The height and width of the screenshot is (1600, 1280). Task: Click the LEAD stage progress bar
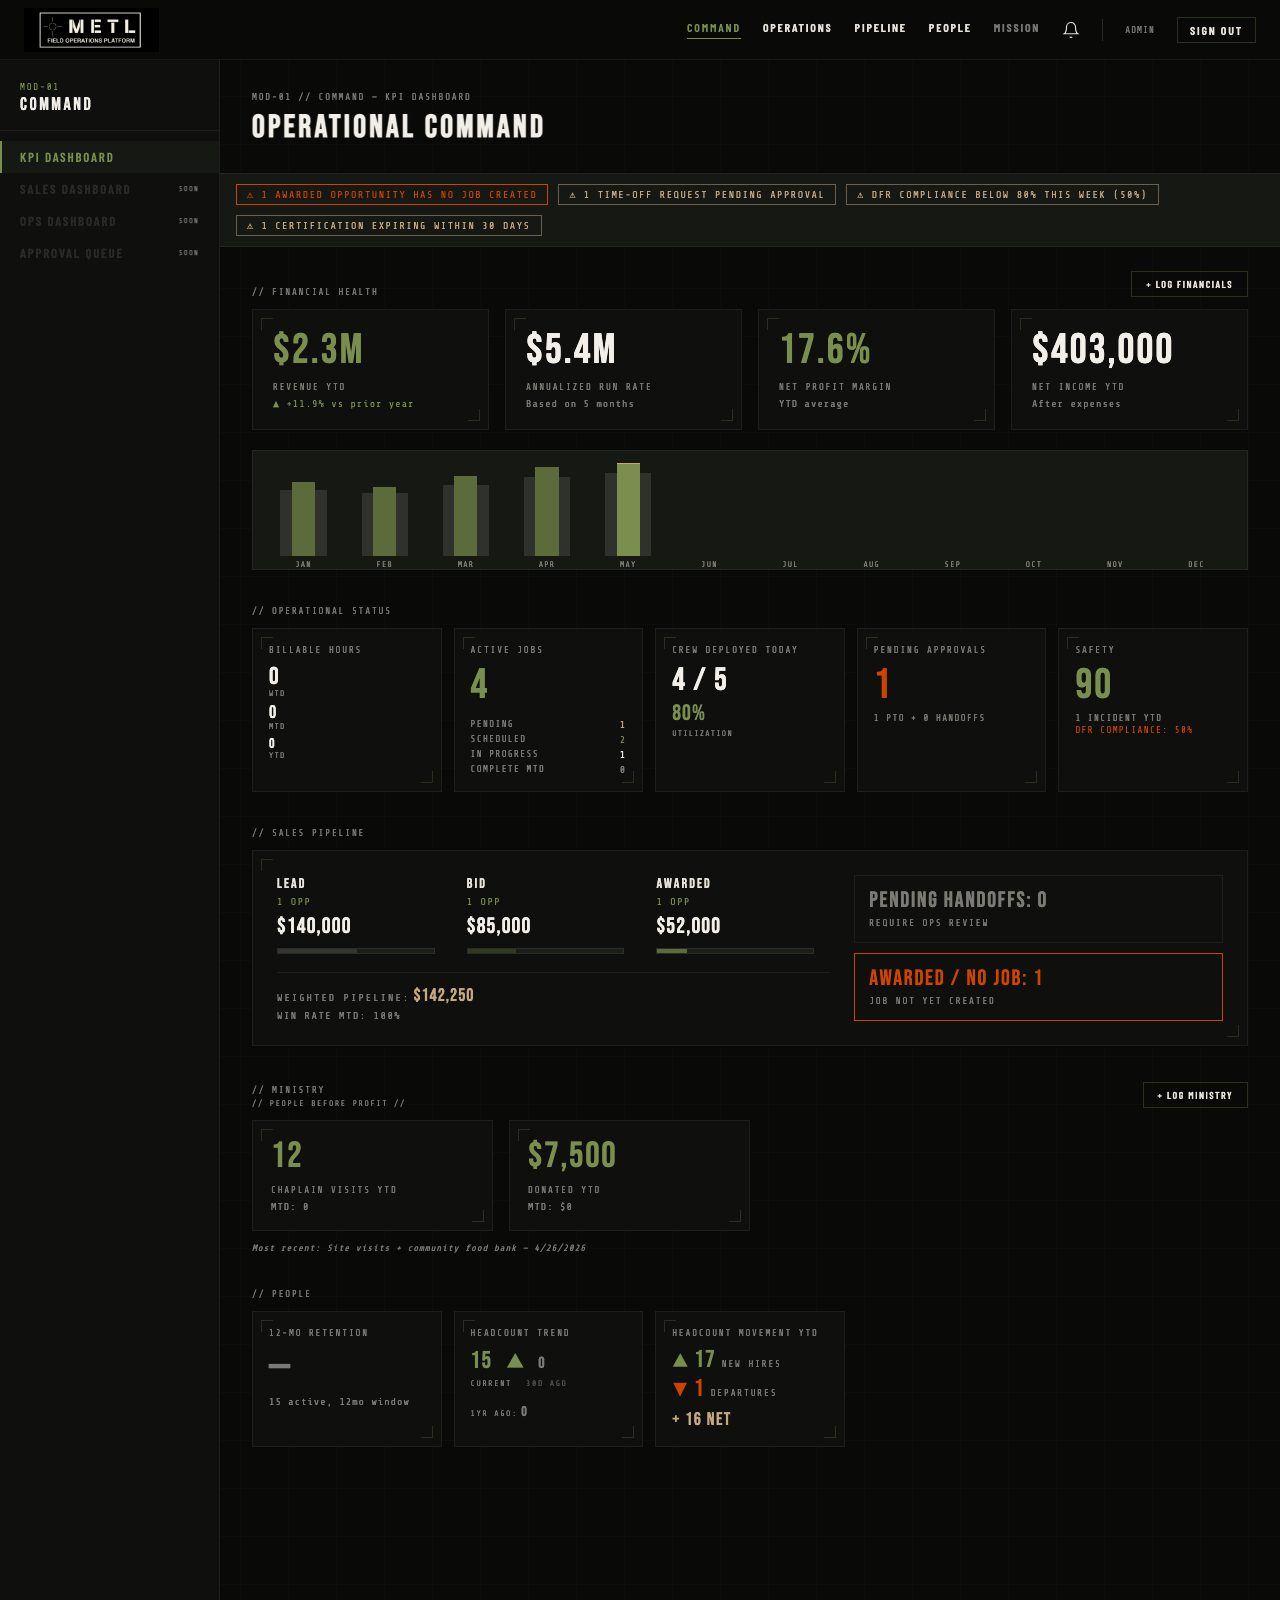pyautogui.click(x=356, y=951)
